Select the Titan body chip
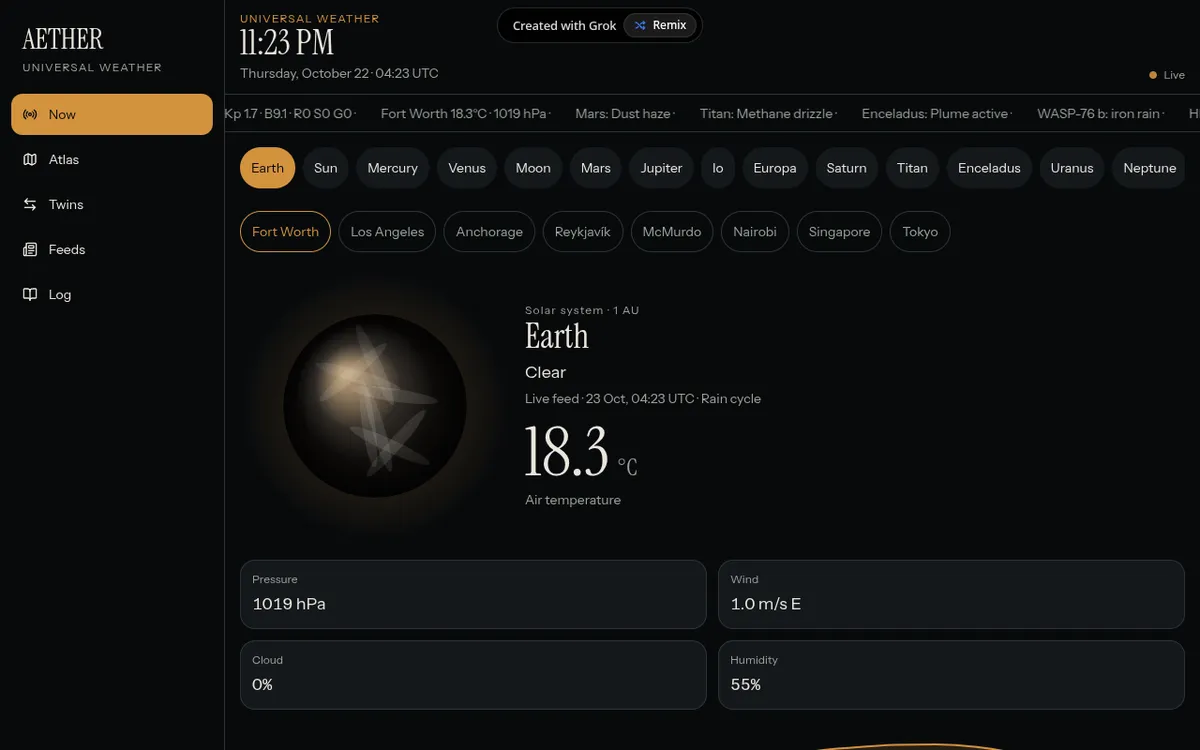The height and width of the screenshot is (750, 1200). click(912, 168)
